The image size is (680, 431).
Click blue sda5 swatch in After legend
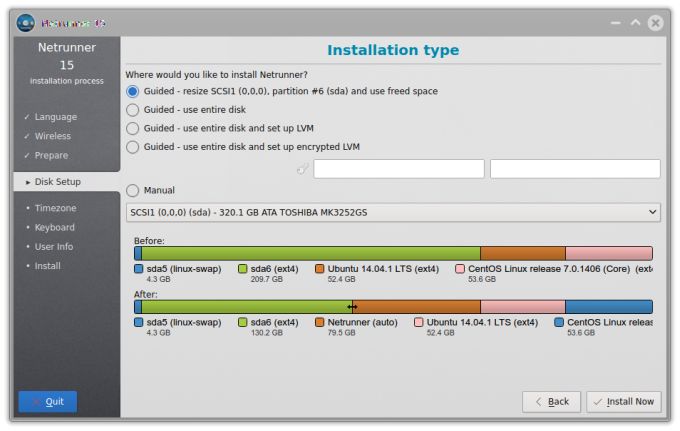(139, 323)
